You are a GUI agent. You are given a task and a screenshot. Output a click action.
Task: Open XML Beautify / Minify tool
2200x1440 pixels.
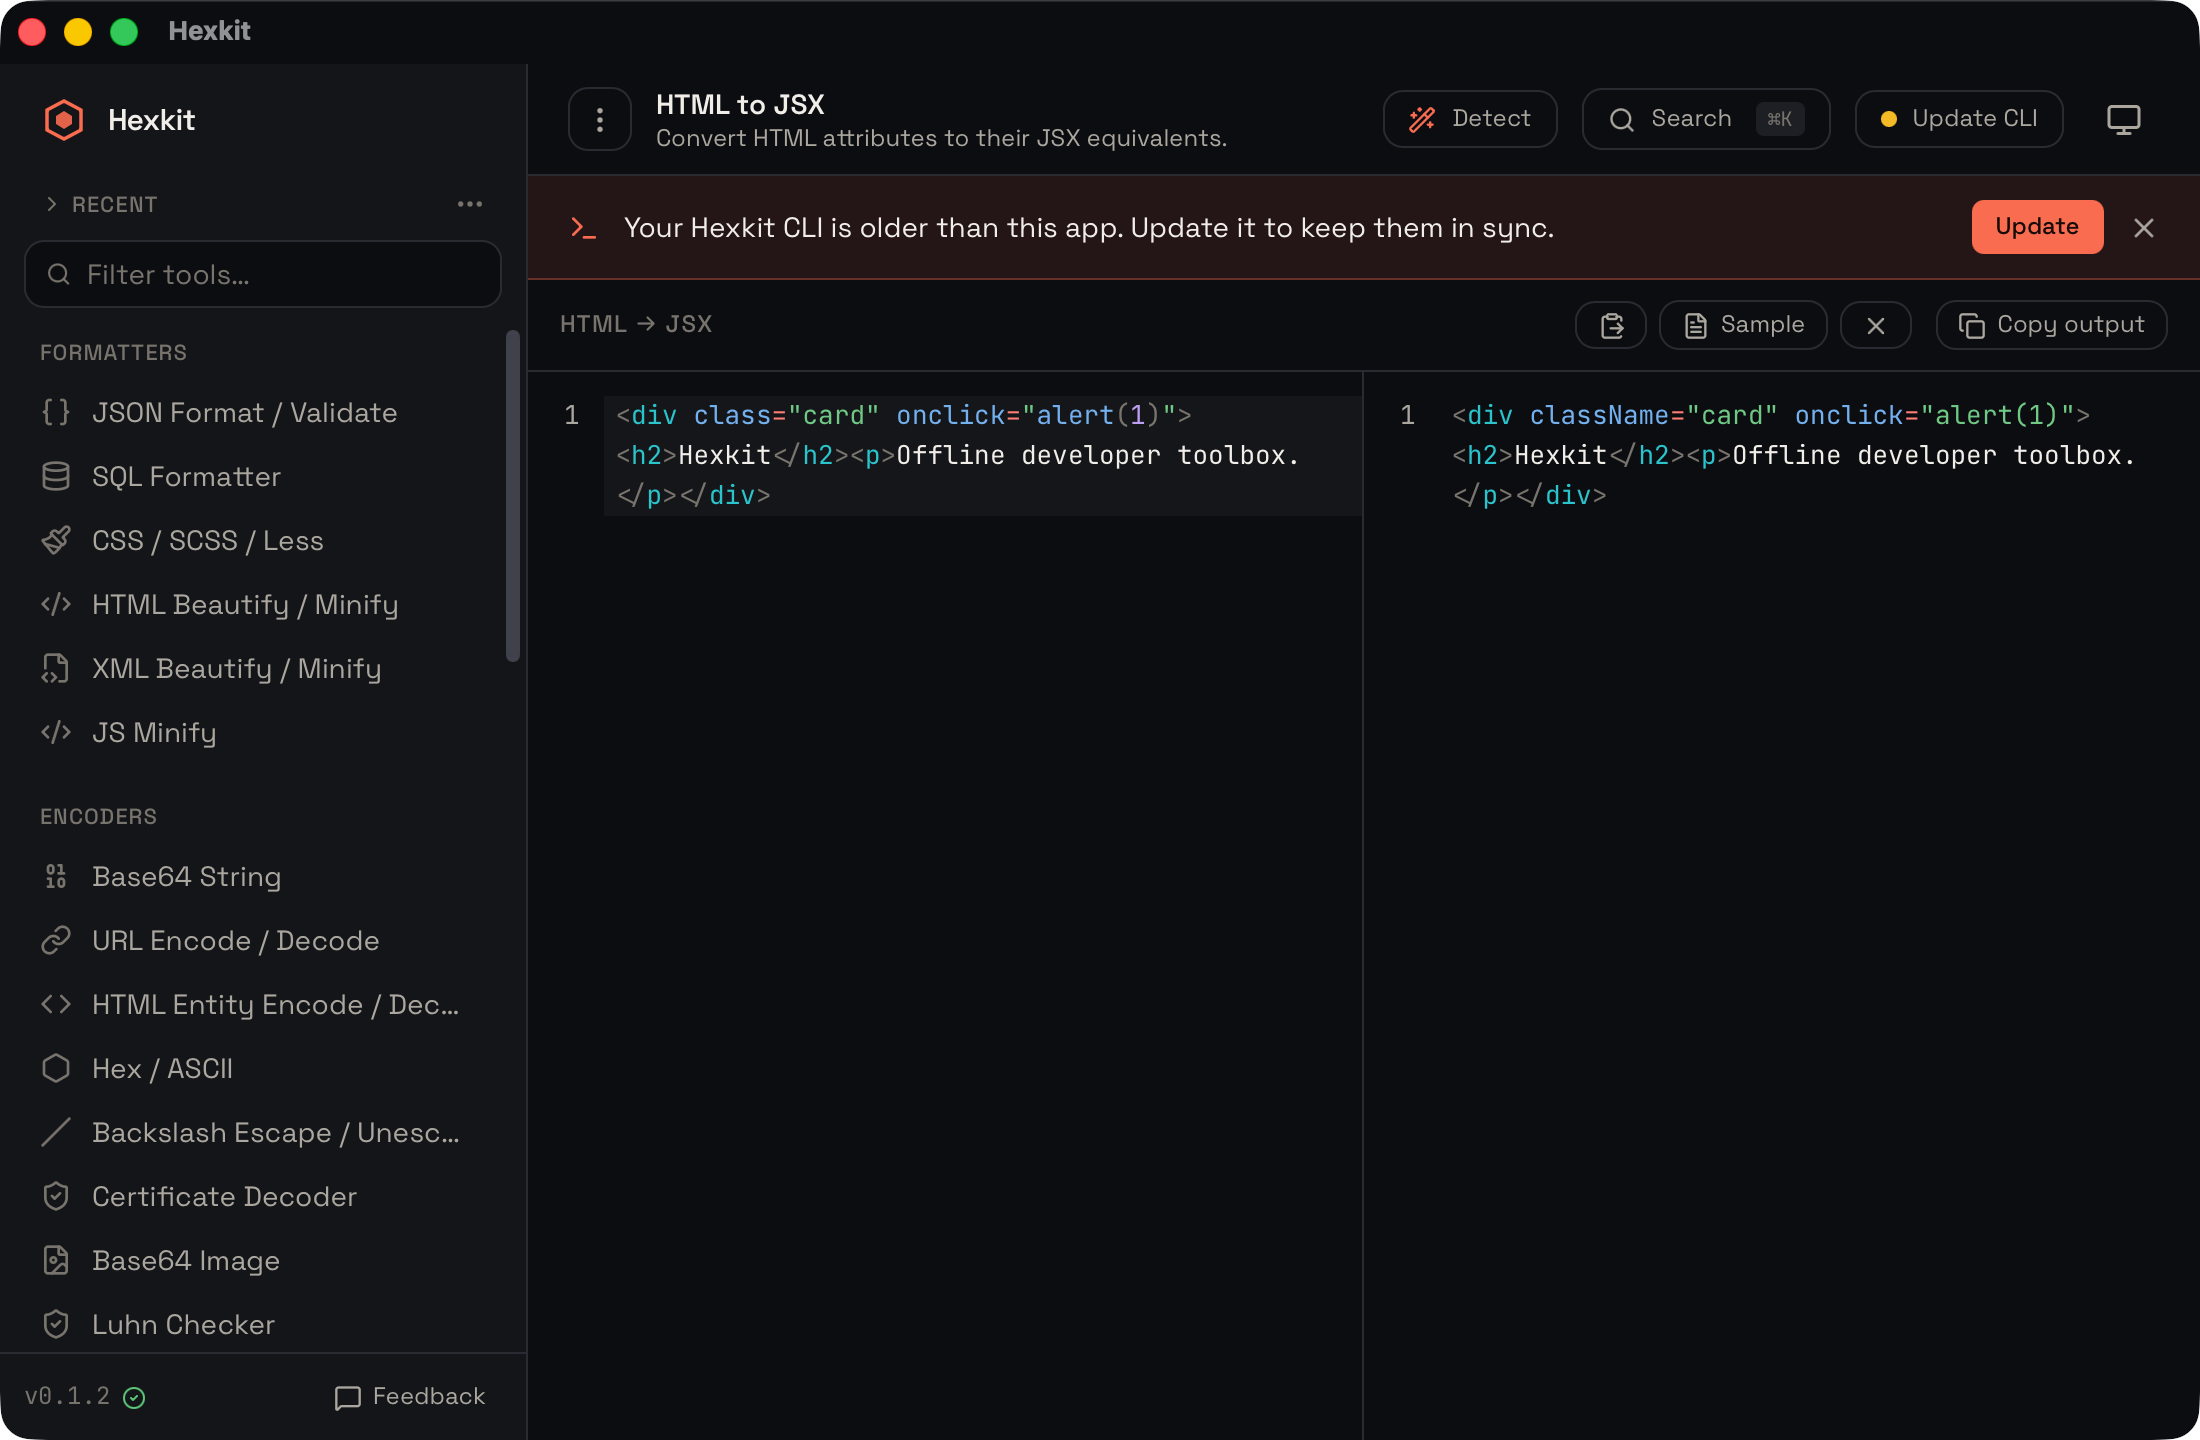pos(263,668)
